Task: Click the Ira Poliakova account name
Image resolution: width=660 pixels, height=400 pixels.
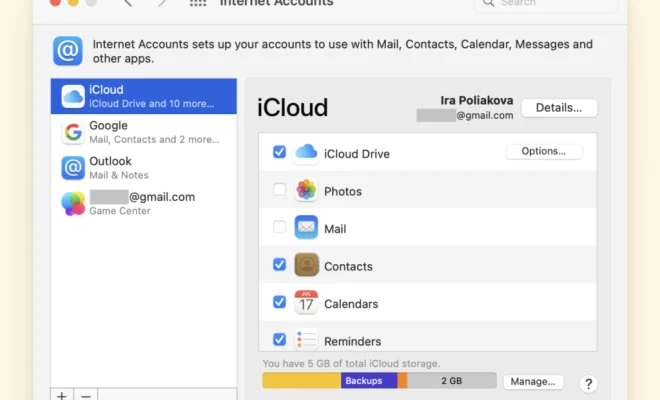Action: pos(476,100)
